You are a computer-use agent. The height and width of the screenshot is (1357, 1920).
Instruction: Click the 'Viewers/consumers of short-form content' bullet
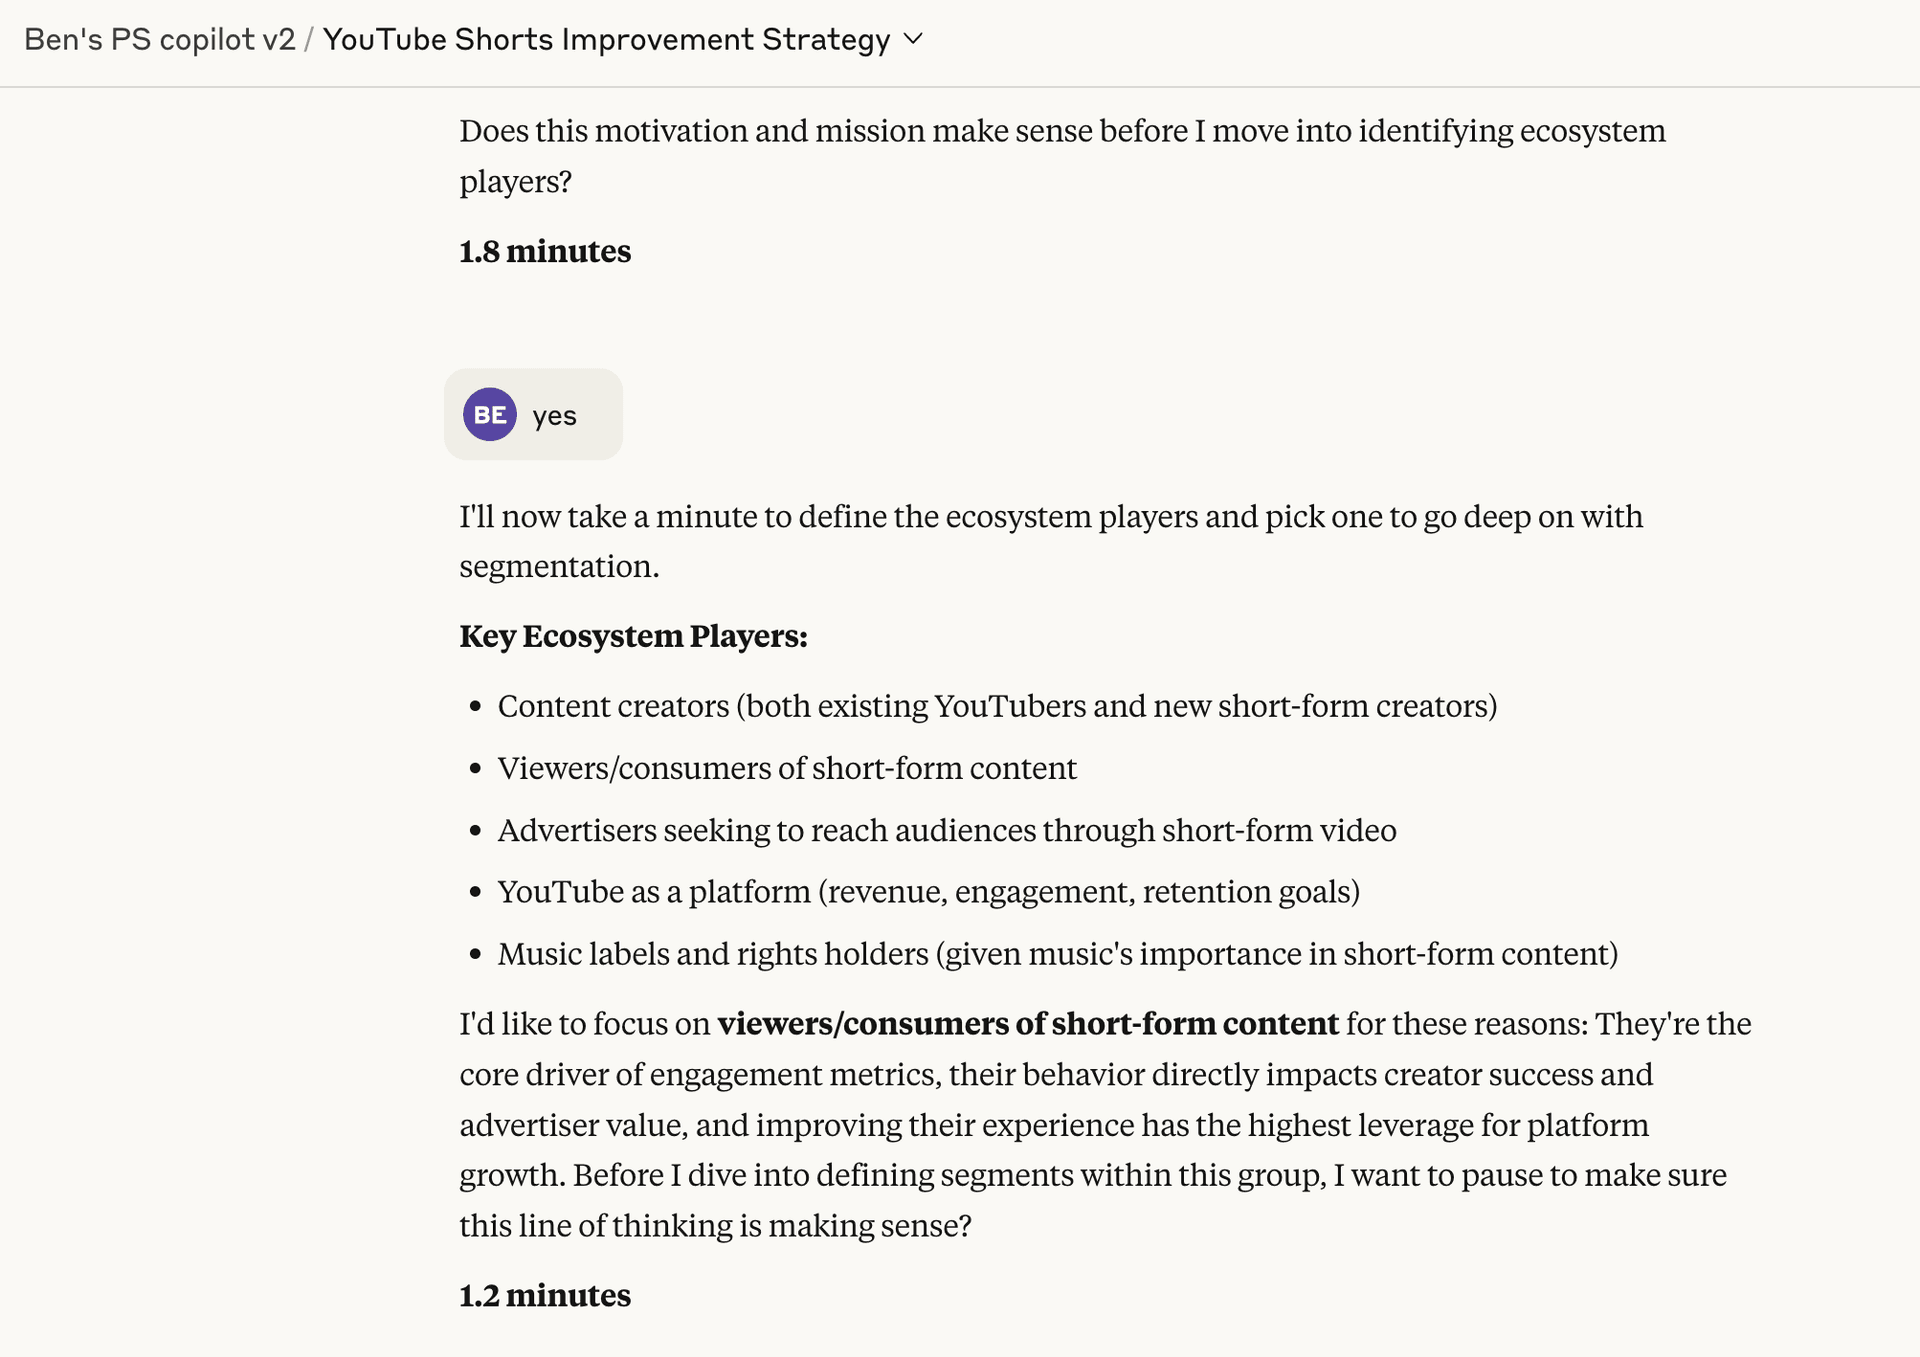click(x=787, y=768)
